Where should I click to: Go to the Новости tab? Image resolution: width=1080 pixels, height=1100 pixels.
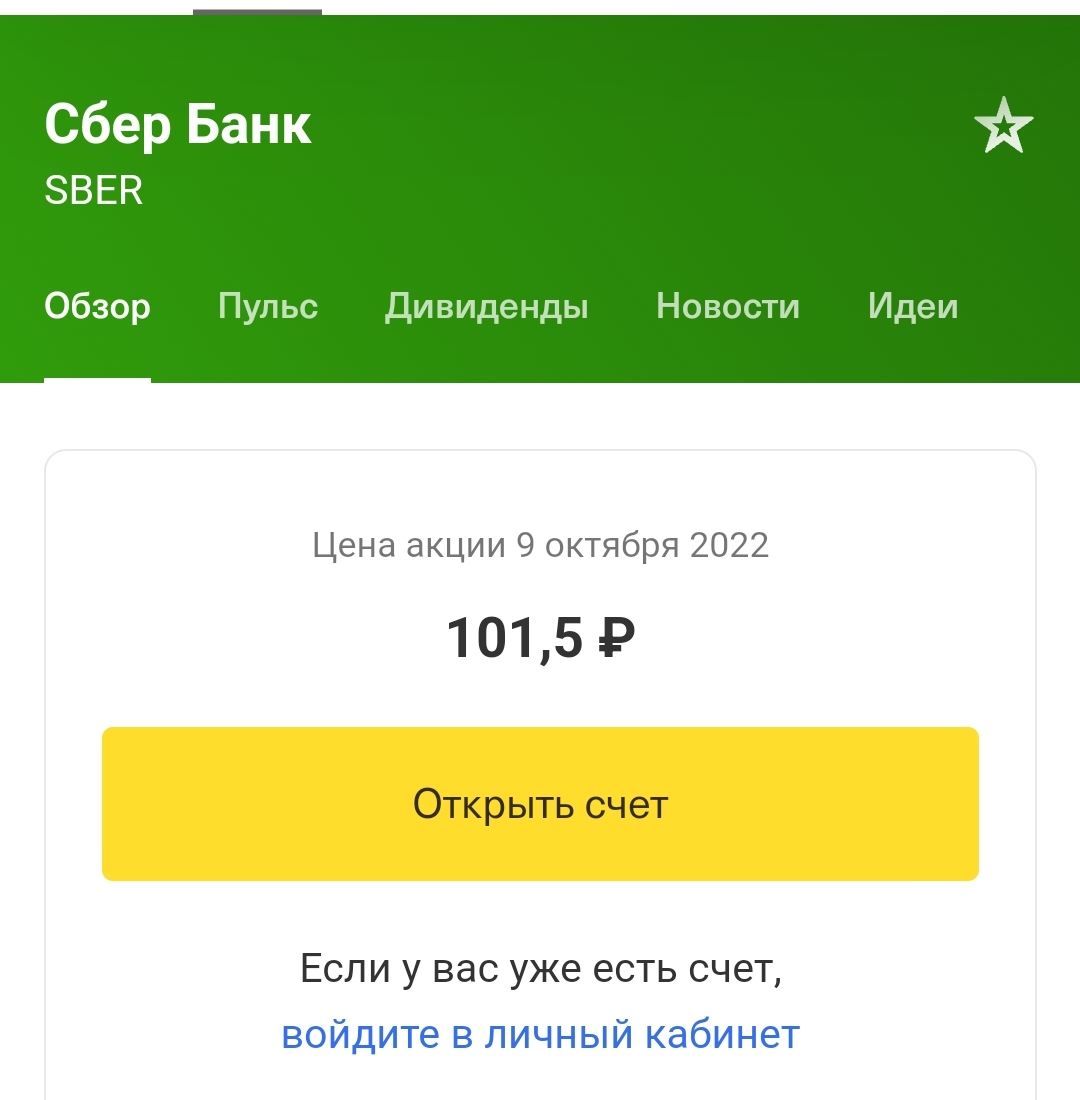coord(728,306)
